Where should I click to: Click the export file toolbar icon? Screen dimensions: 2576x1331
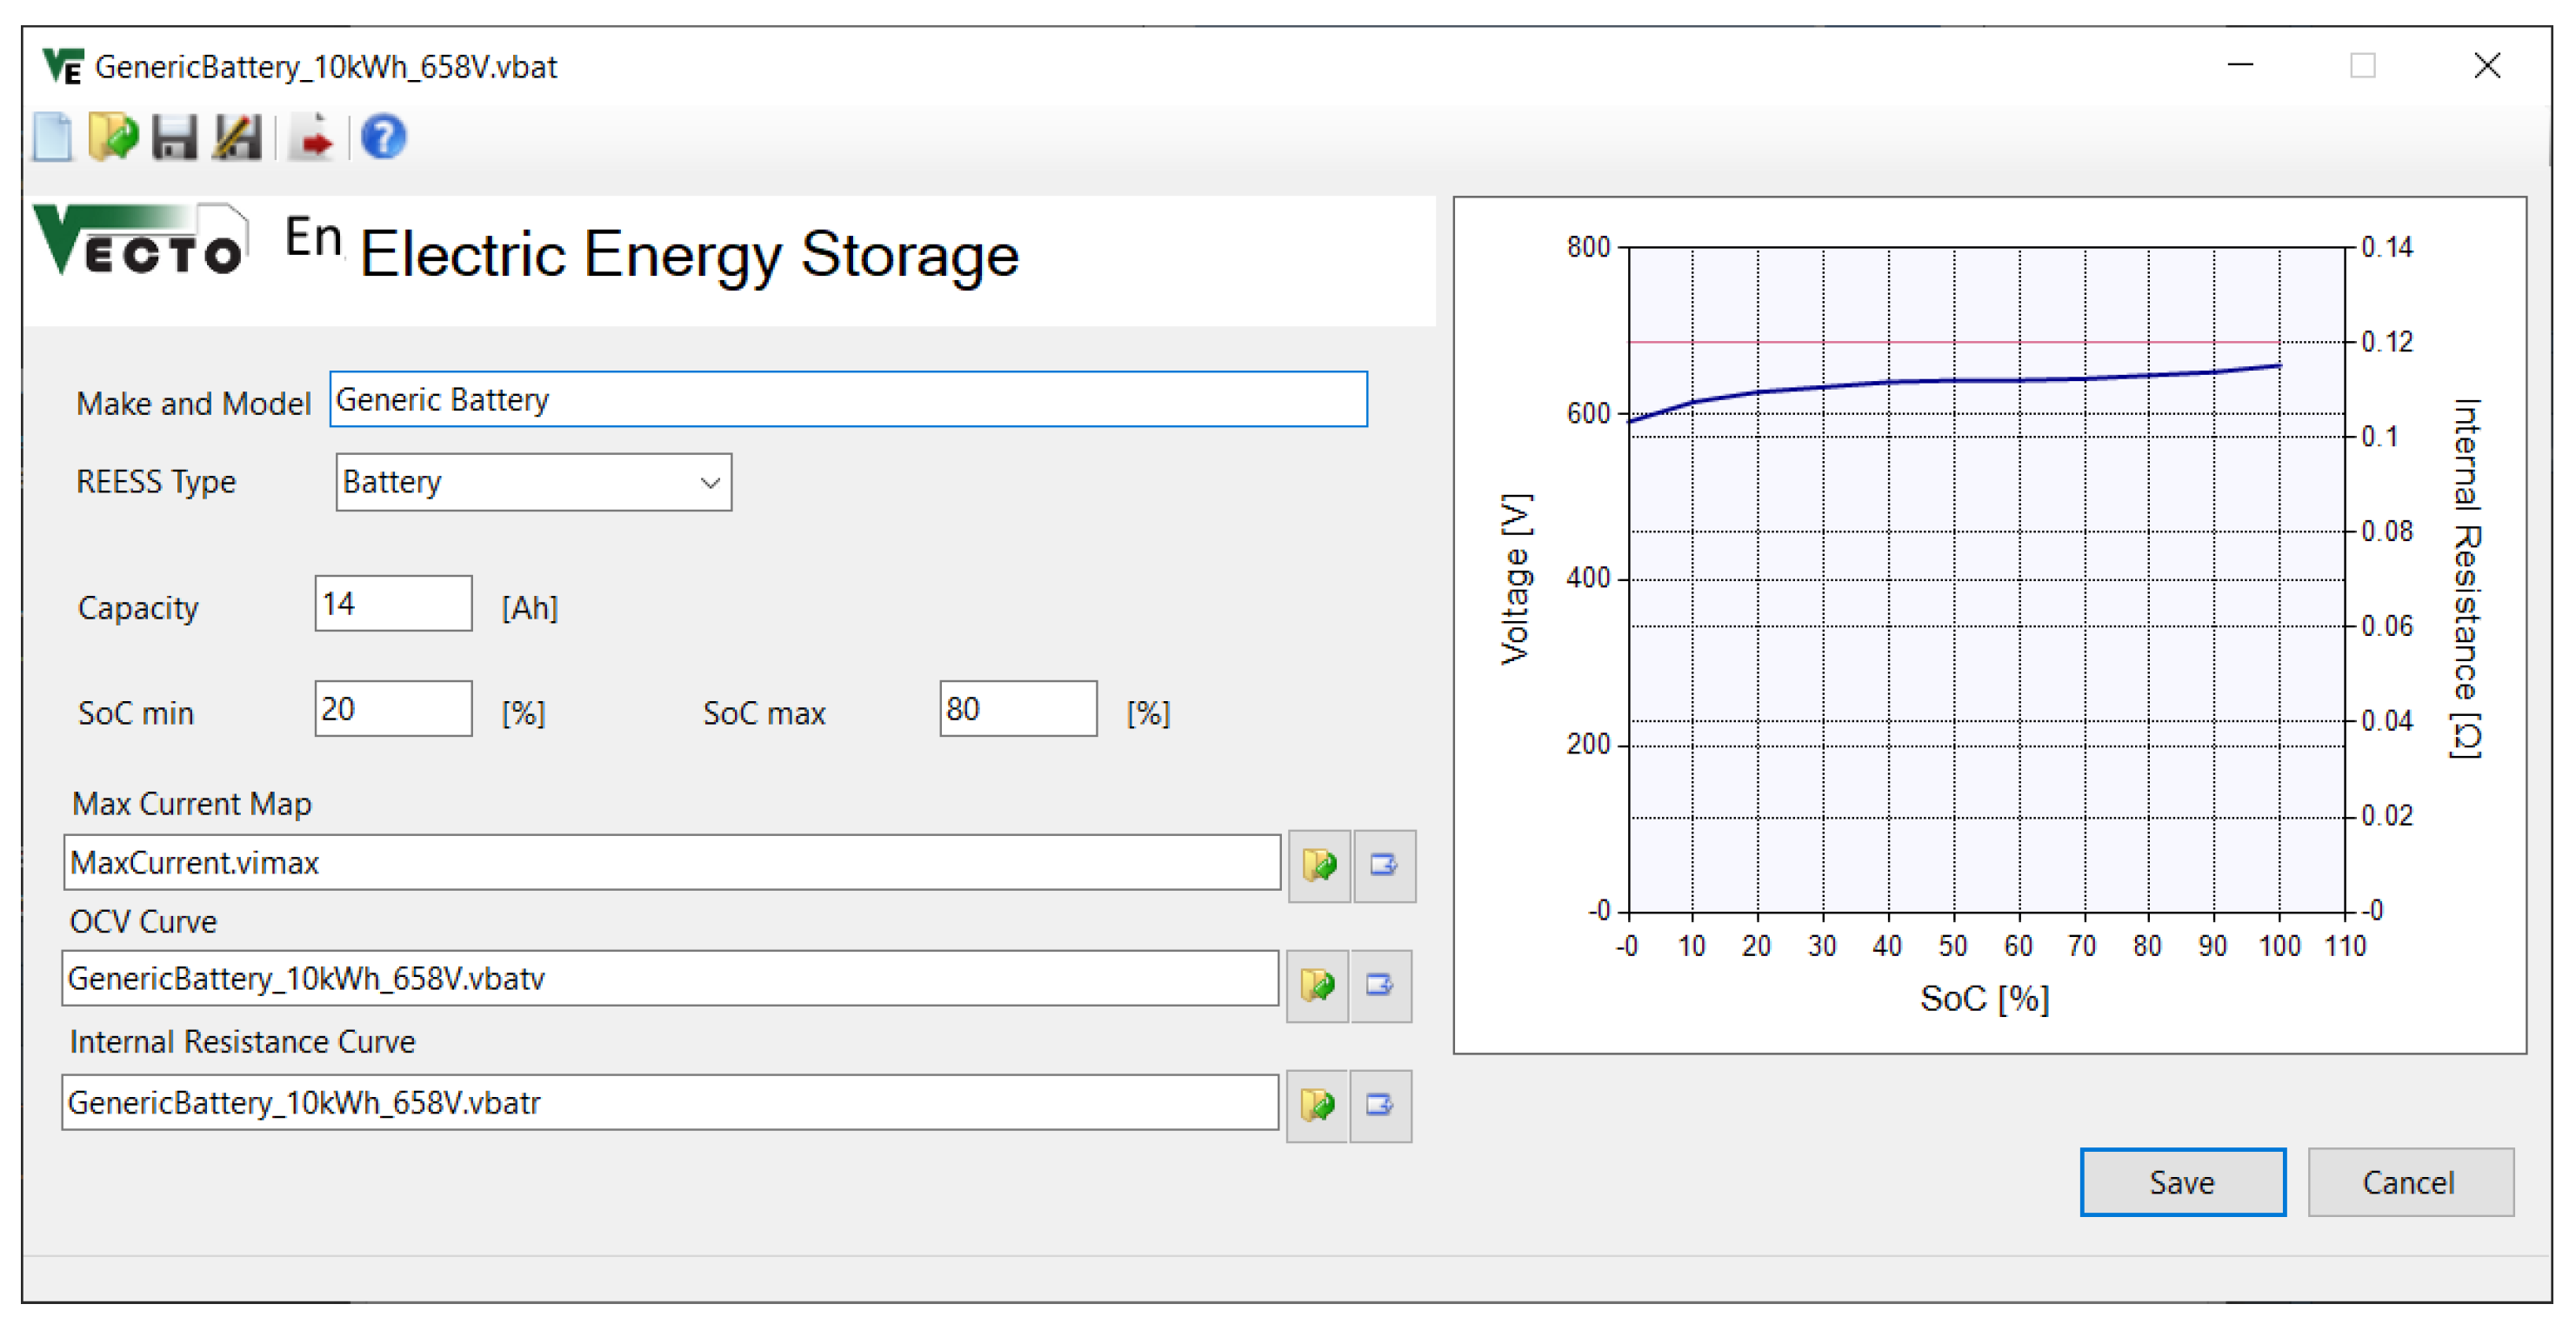tap(312, 138)
